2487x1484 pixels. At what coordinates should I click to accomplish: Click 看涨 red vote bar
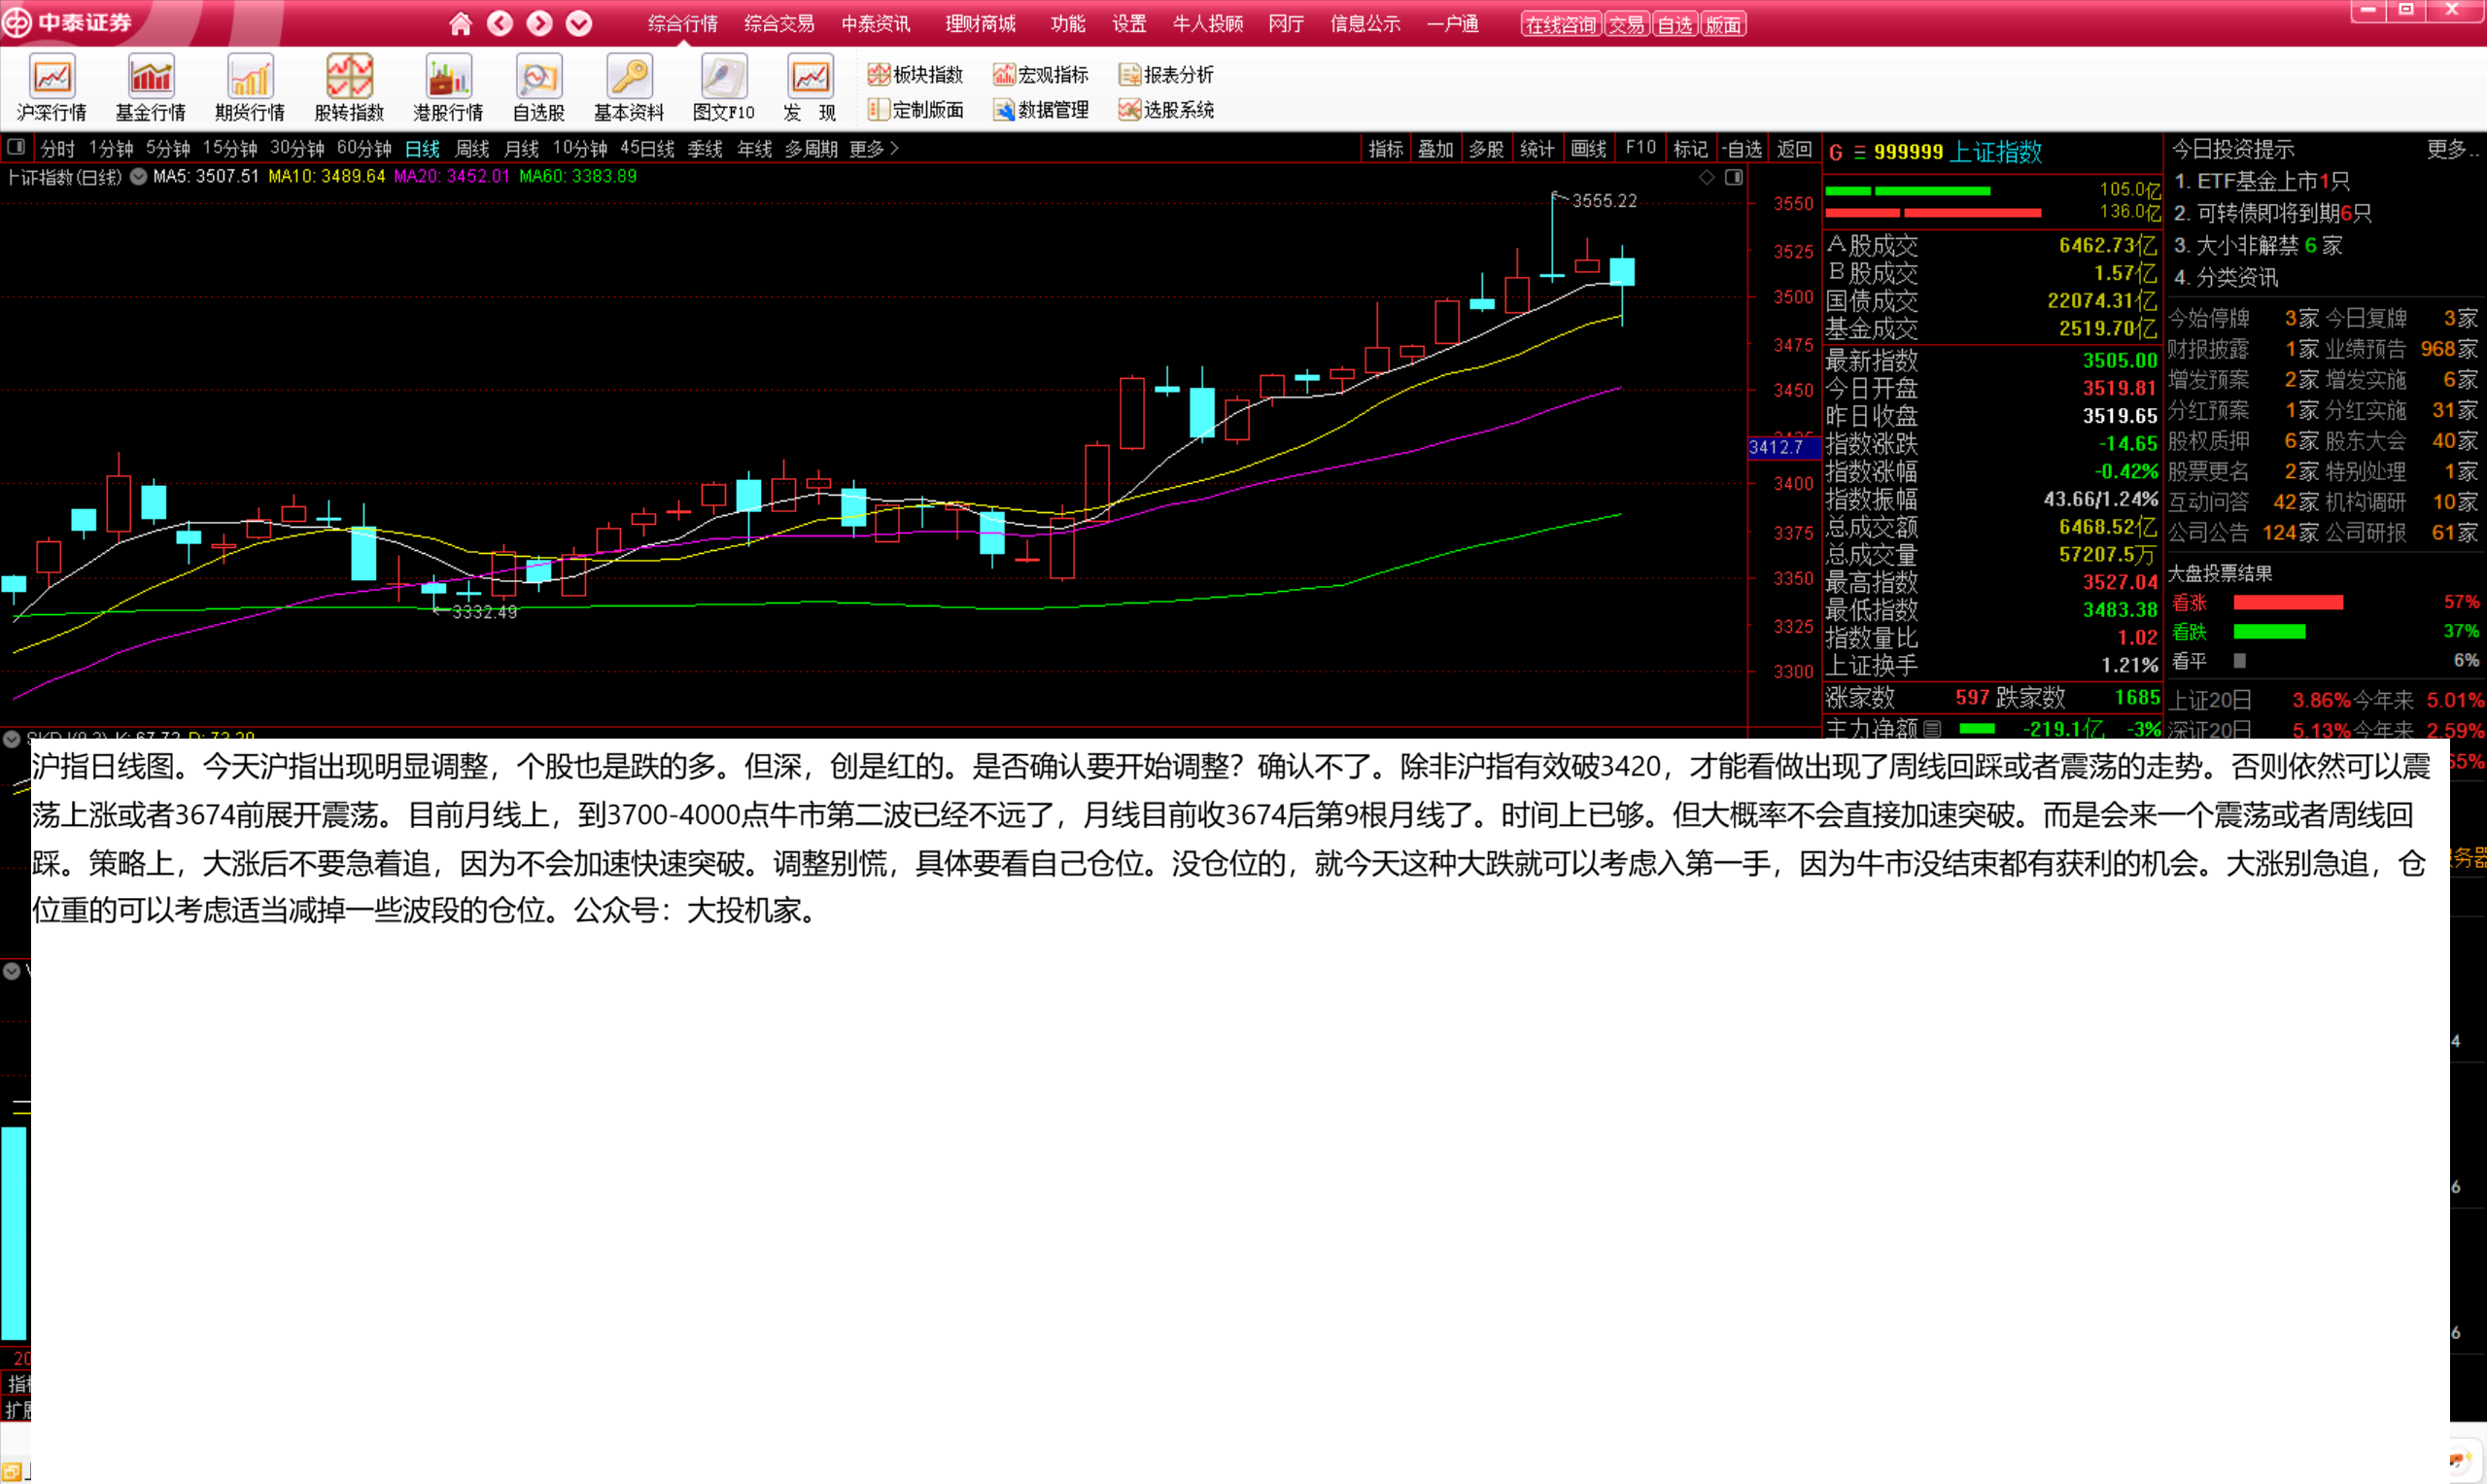[x=2288, y=602]
